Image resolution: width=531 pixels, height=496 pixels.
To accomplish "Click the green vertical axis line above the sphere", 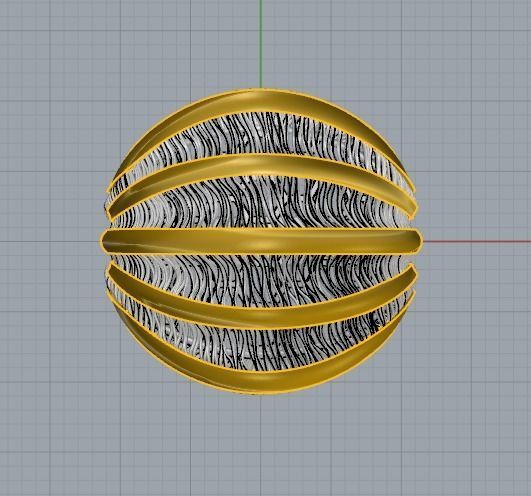I will point(261,44).
